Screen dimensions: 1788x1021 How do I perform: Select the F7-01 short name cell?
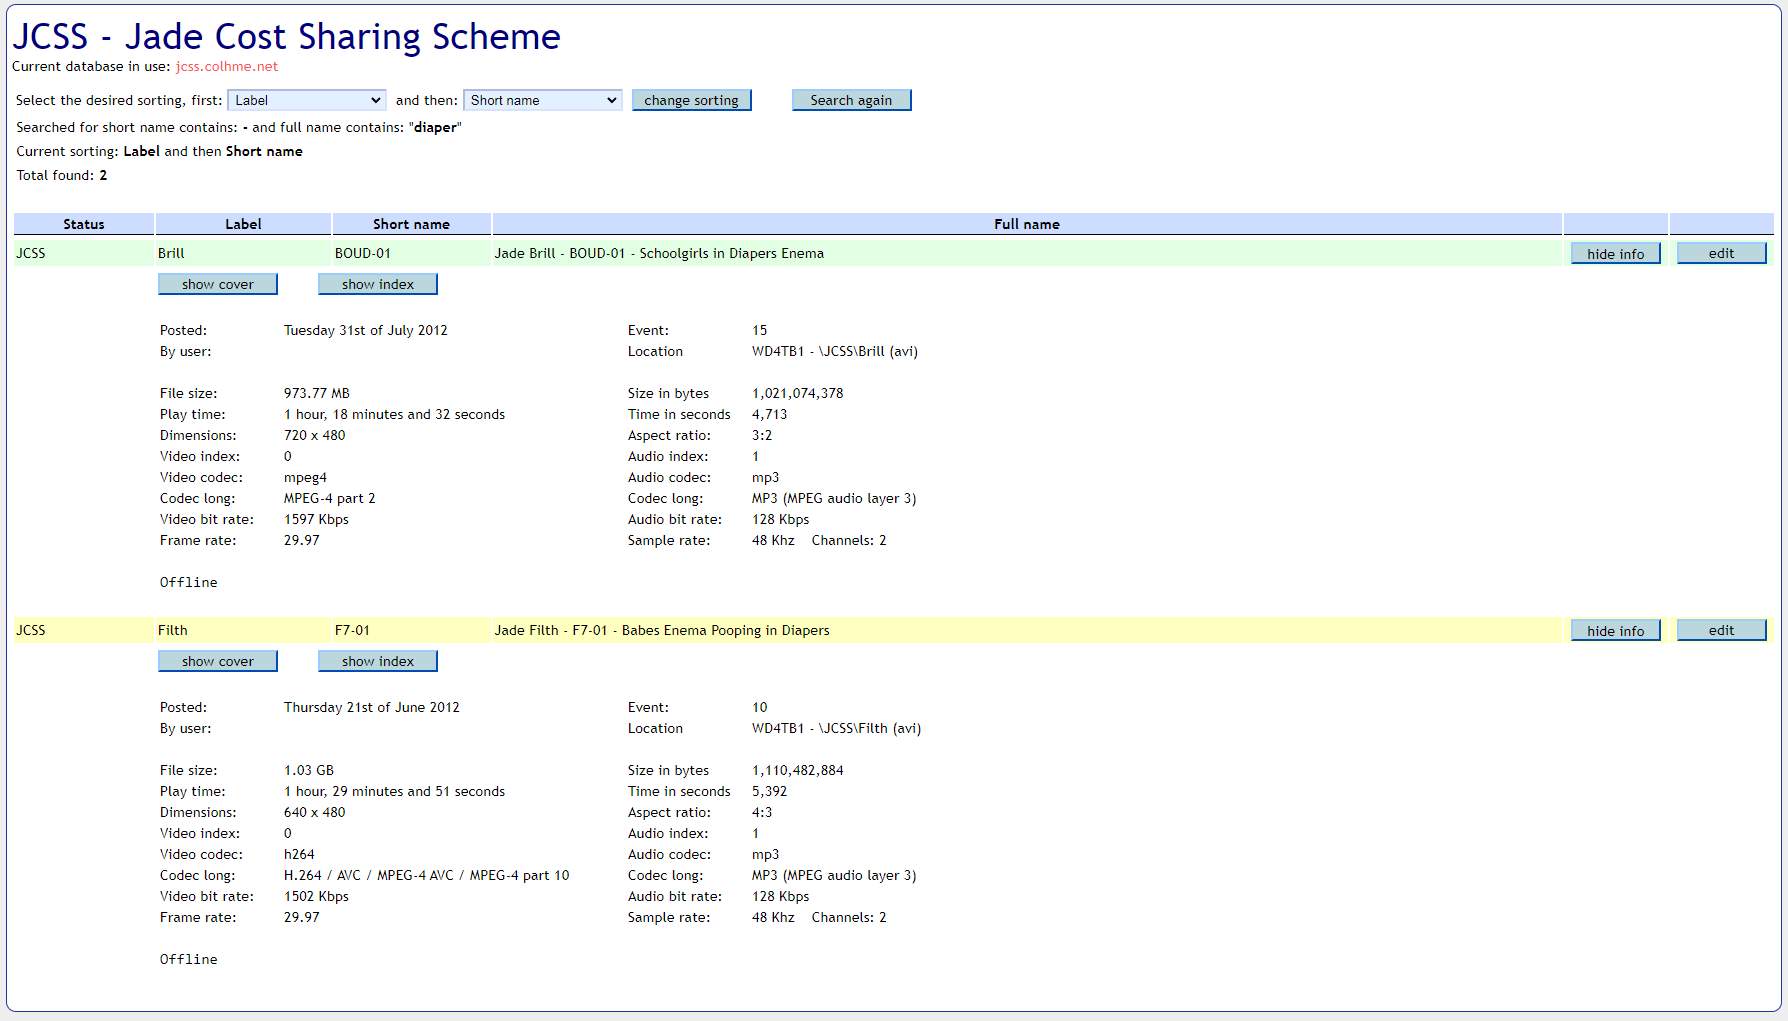coord(352,631)
